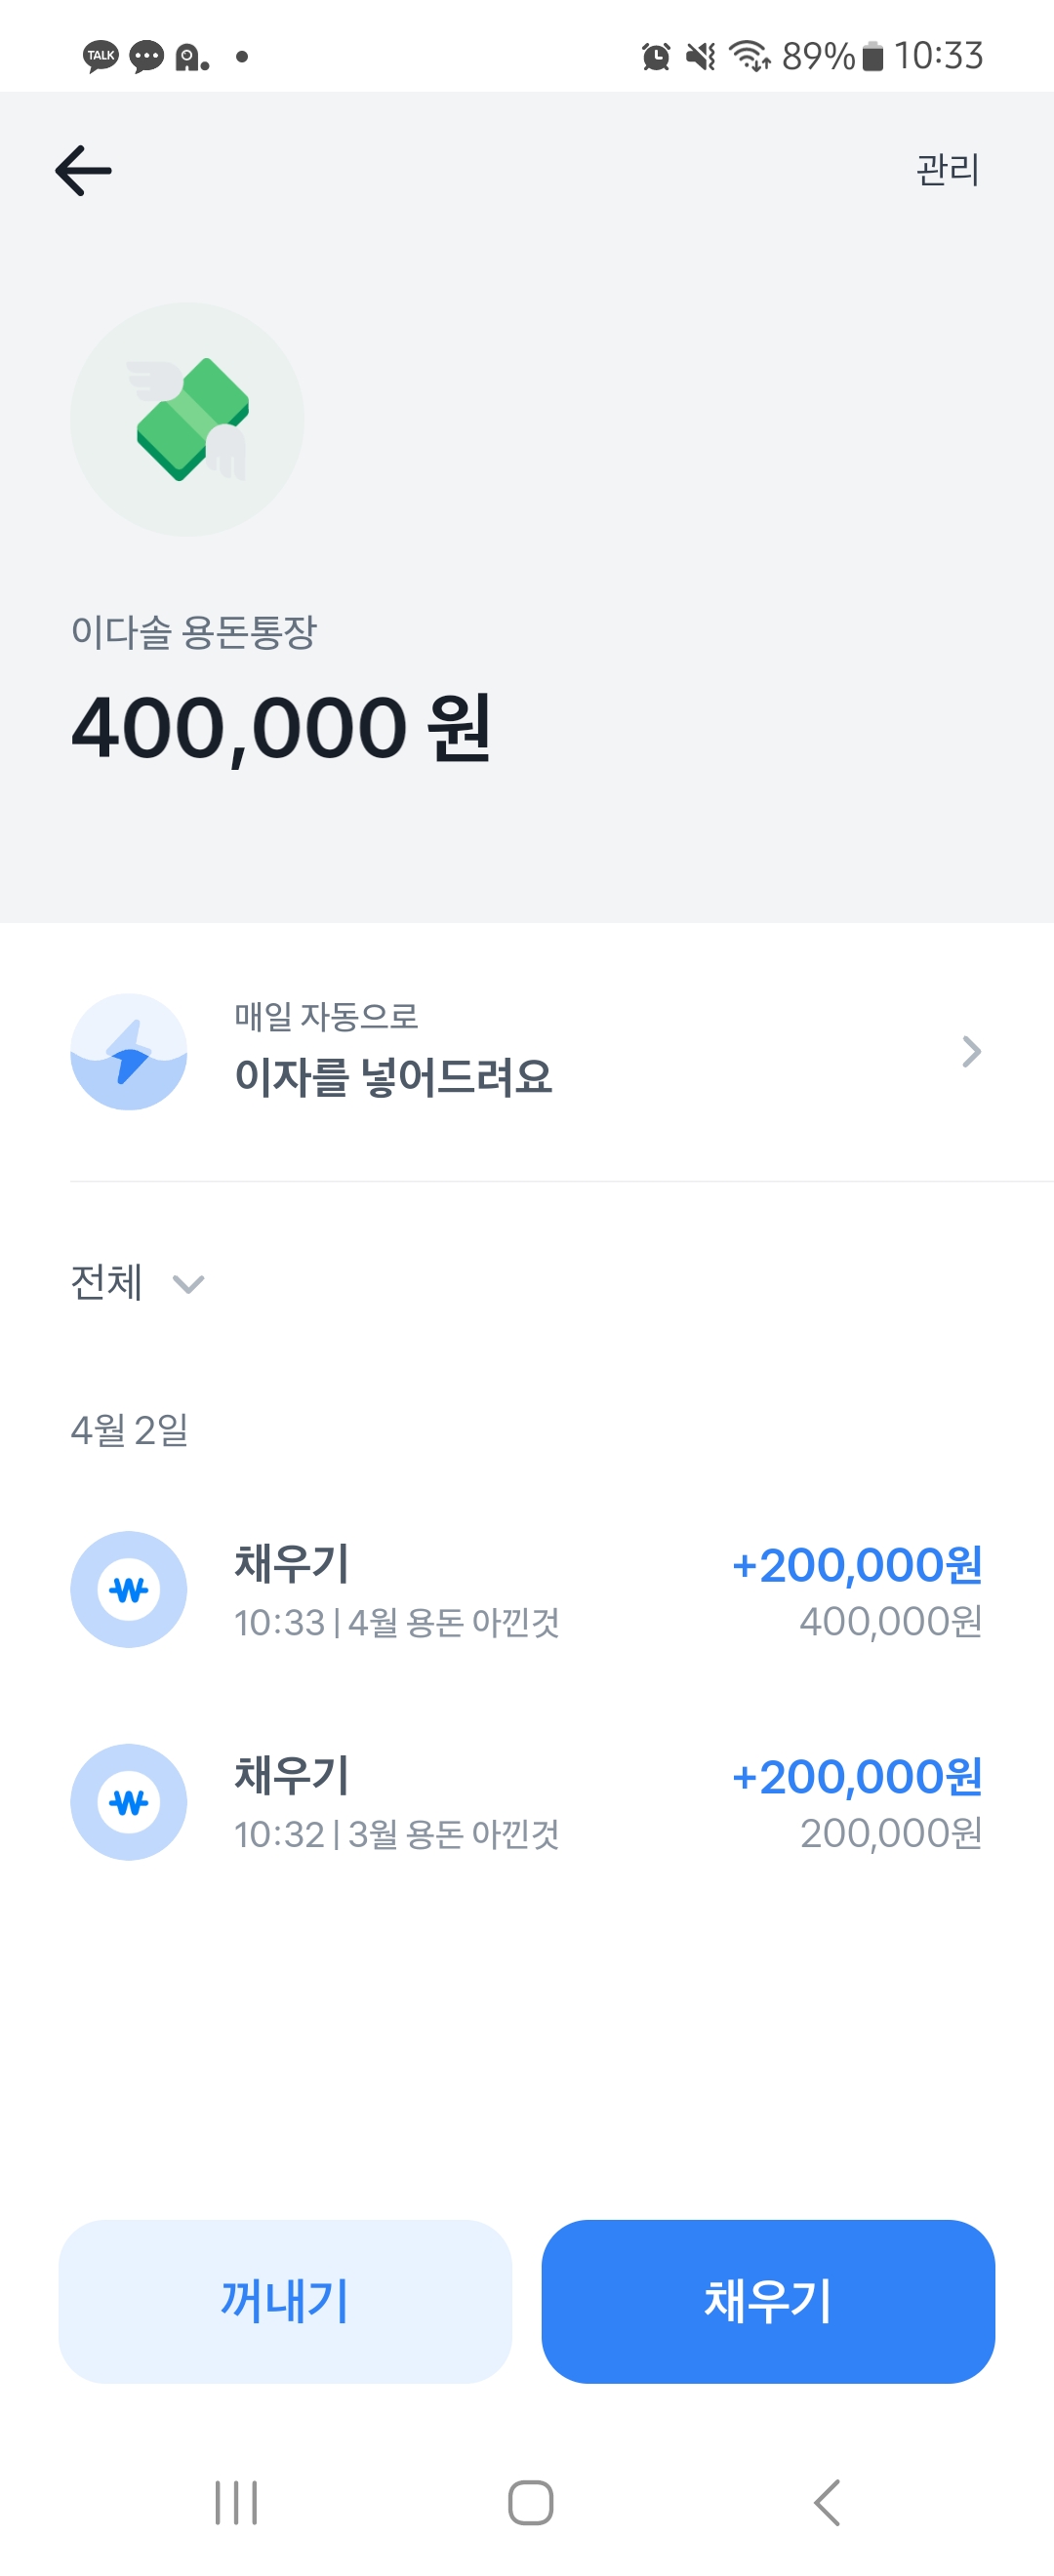Image resolution: width=1054 pixels, height=2576 pixels.
Task: Tap the won icon of 10:33 transaction
Action: 129,1589
